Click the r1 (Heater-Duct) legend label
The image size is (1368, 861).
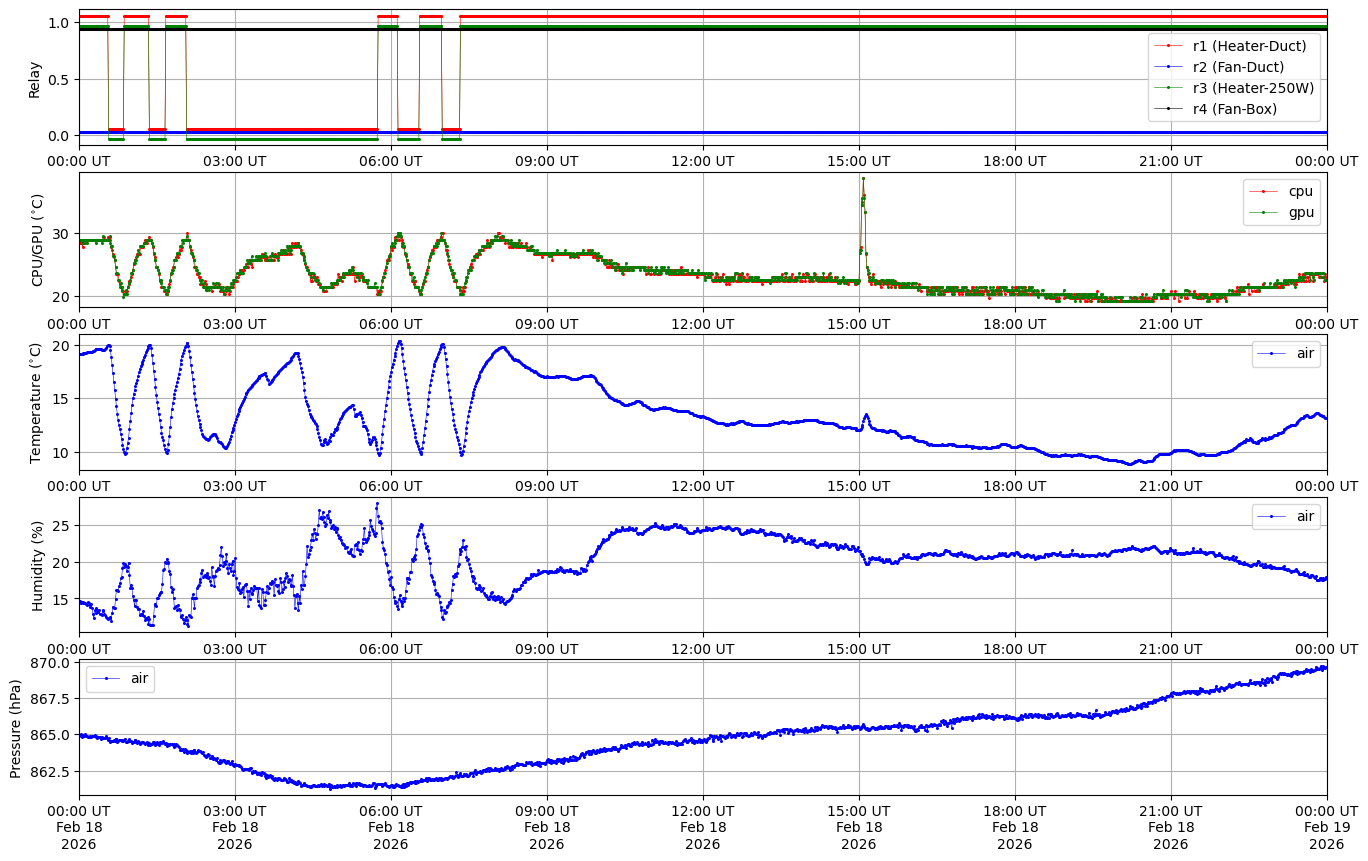[1249, 46]
